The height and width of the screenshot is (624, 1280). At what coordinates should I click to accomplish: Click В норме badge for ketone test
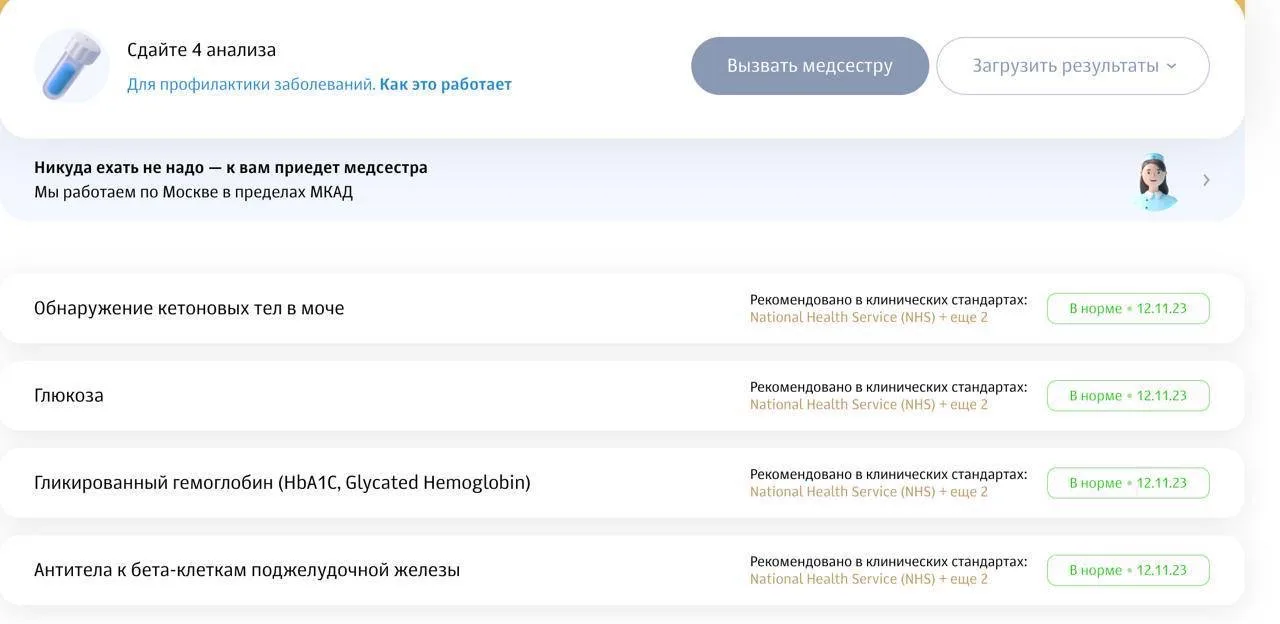tap(1128, 308)
